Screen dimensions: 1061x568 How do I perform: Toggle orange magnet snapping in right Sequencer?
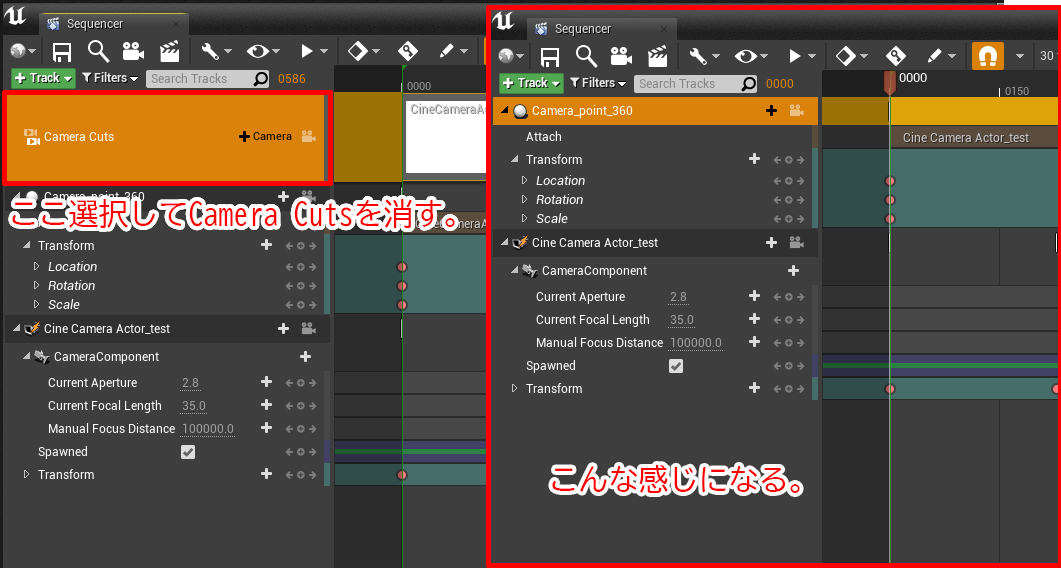pos(988,56)
